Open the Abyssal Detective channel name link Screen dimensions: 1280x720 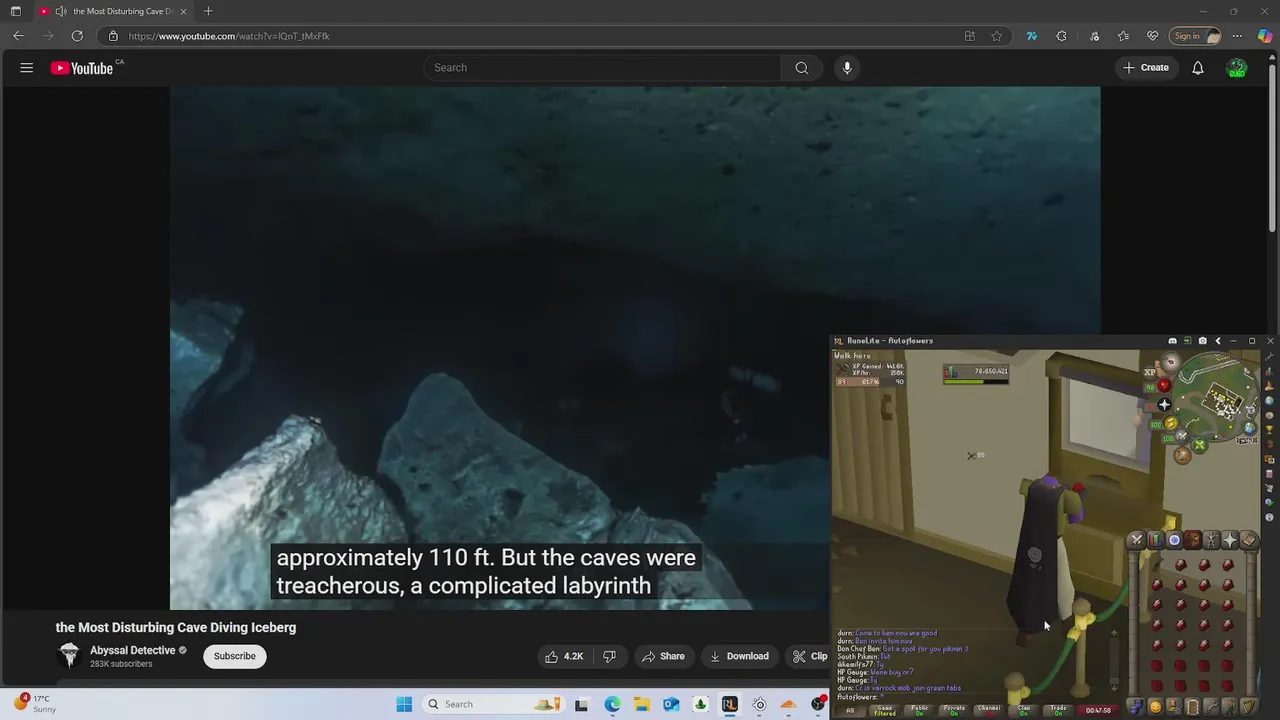coord(132,650)
